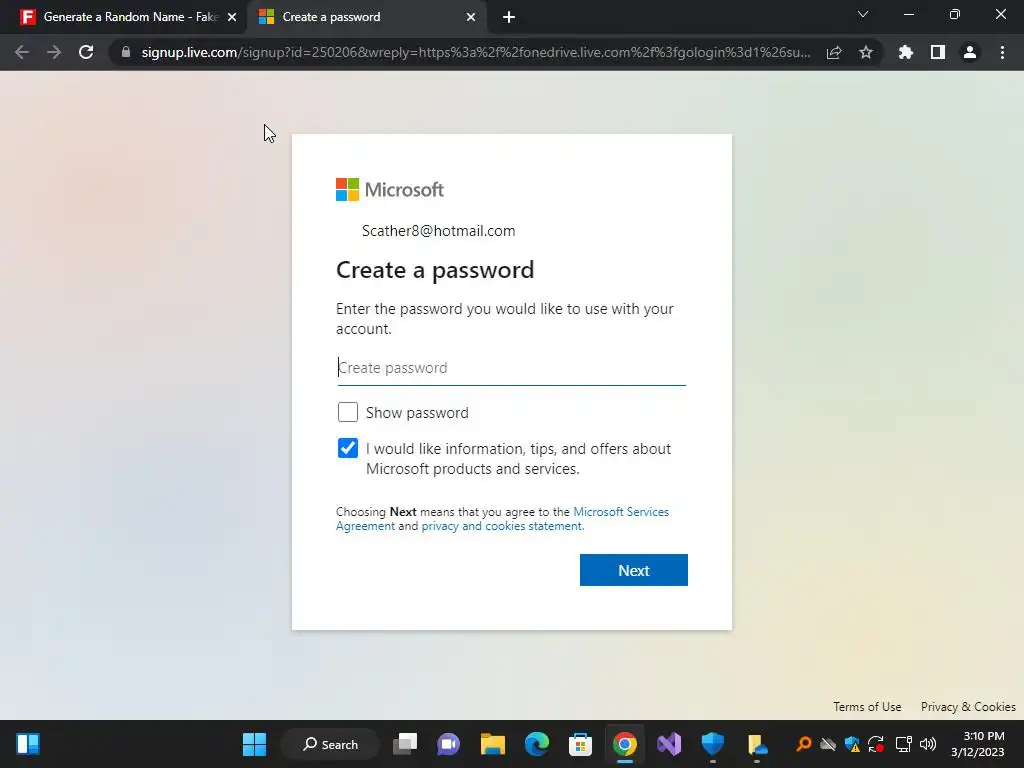
Task: Open the privacy and cookies statement link
Action: (x=503, y=526)
